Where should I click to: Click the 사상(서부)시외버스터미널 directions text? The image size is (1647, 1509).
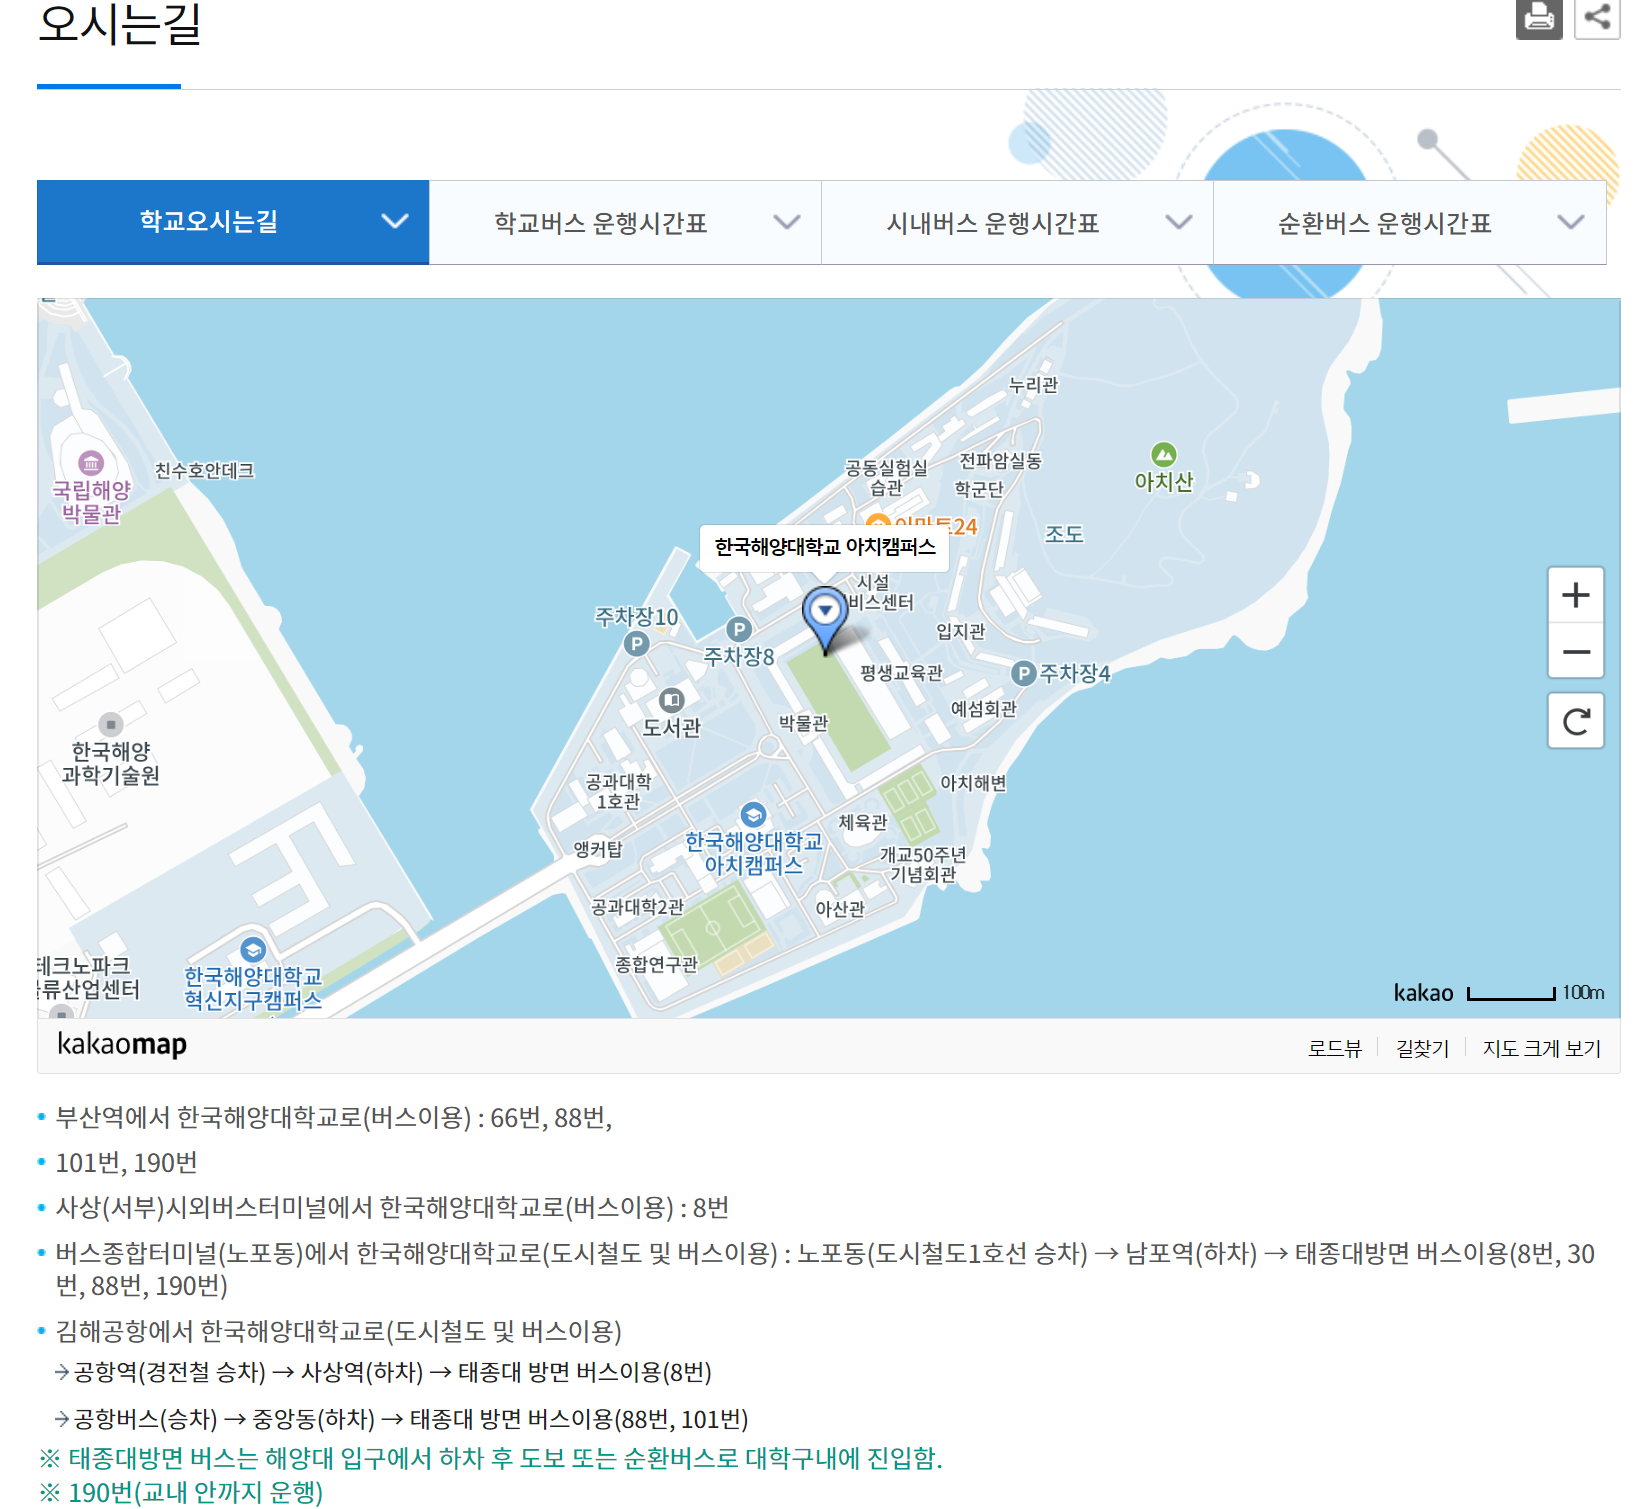pos(392,1208)
